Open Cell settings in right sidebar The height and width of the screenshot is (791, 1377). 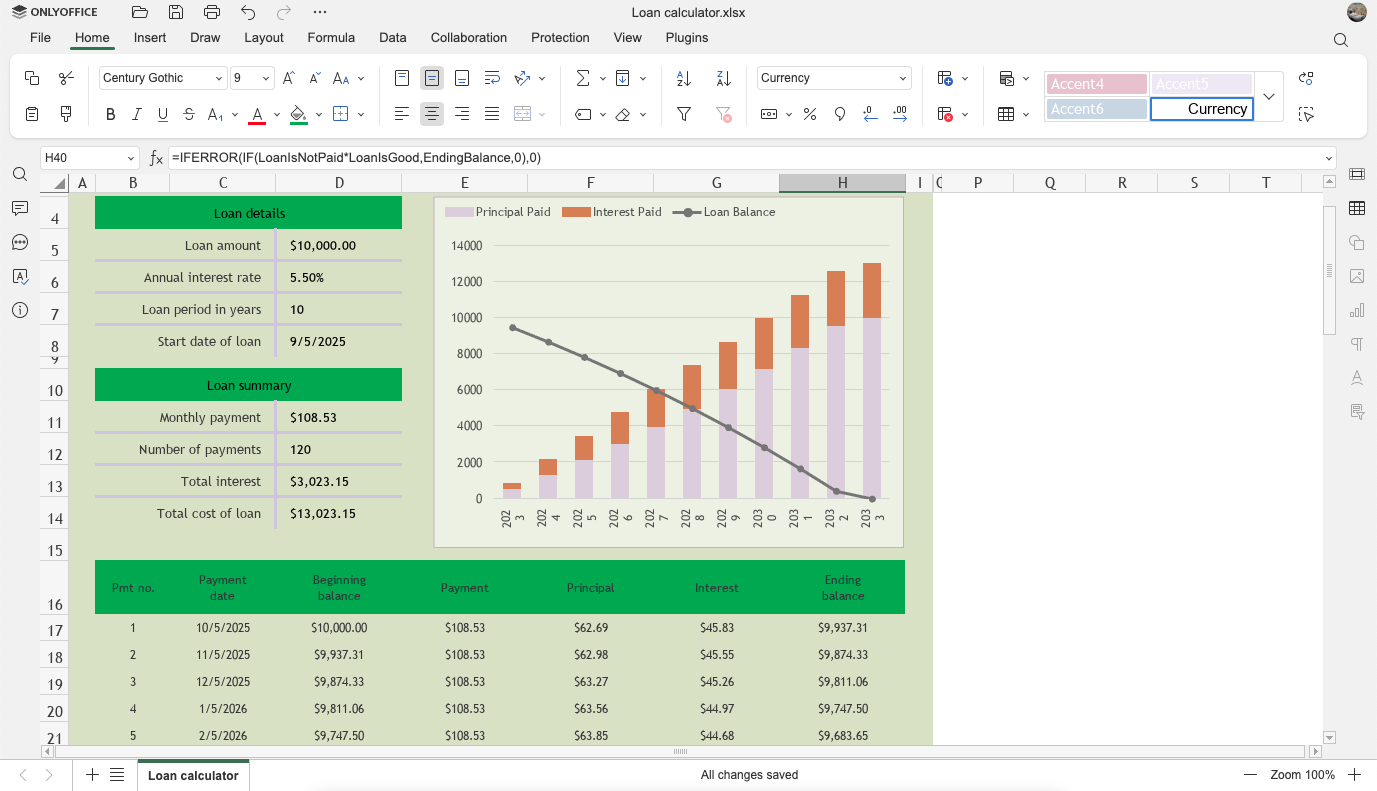(1357, 174)
